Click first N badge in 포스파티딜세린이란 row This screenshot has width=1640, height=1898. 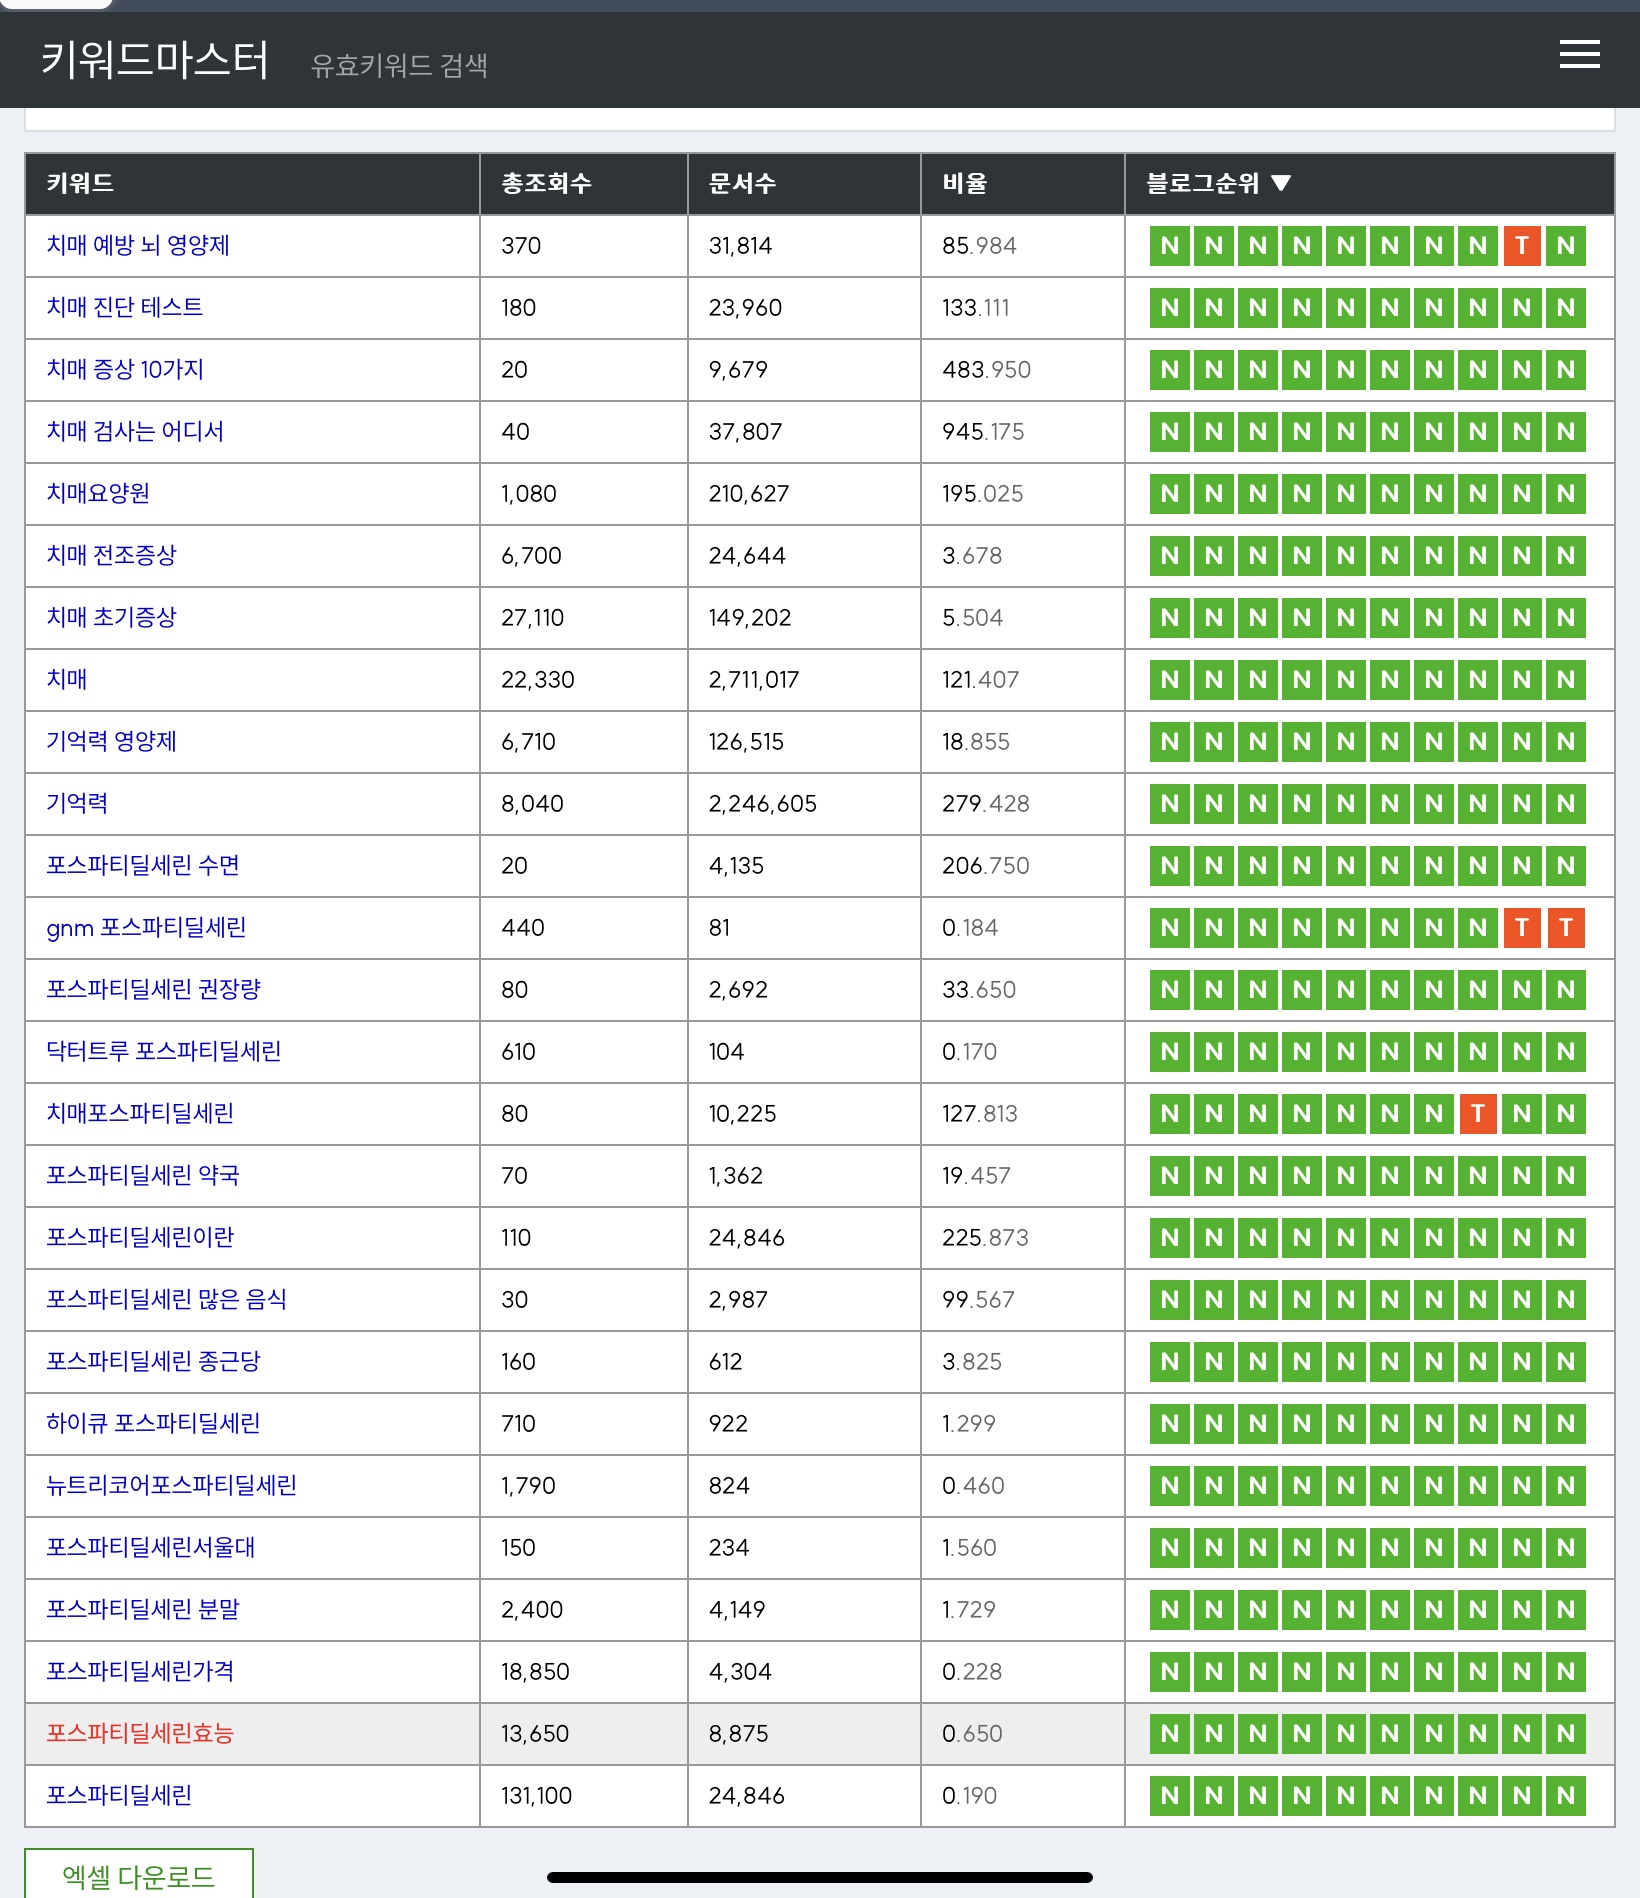(1170, 1237)
